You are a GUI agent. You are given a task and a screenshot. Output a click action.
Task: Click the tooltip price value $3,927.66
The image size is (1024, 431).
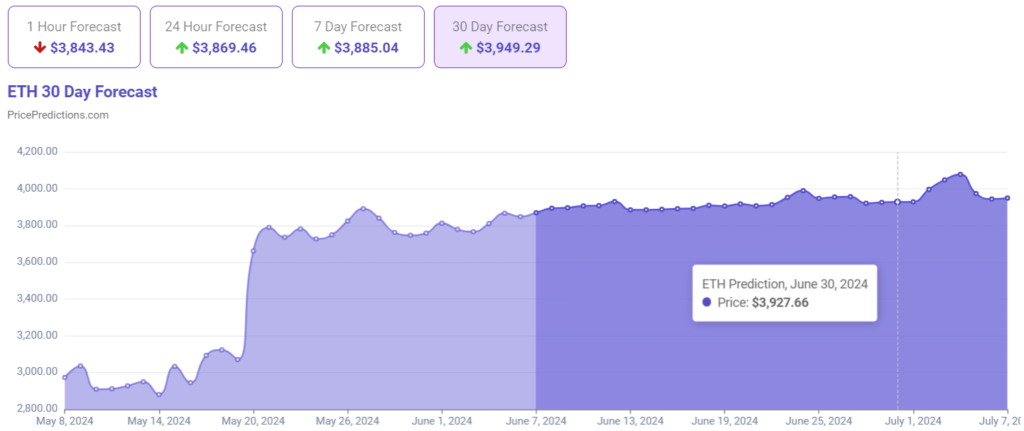780,302
